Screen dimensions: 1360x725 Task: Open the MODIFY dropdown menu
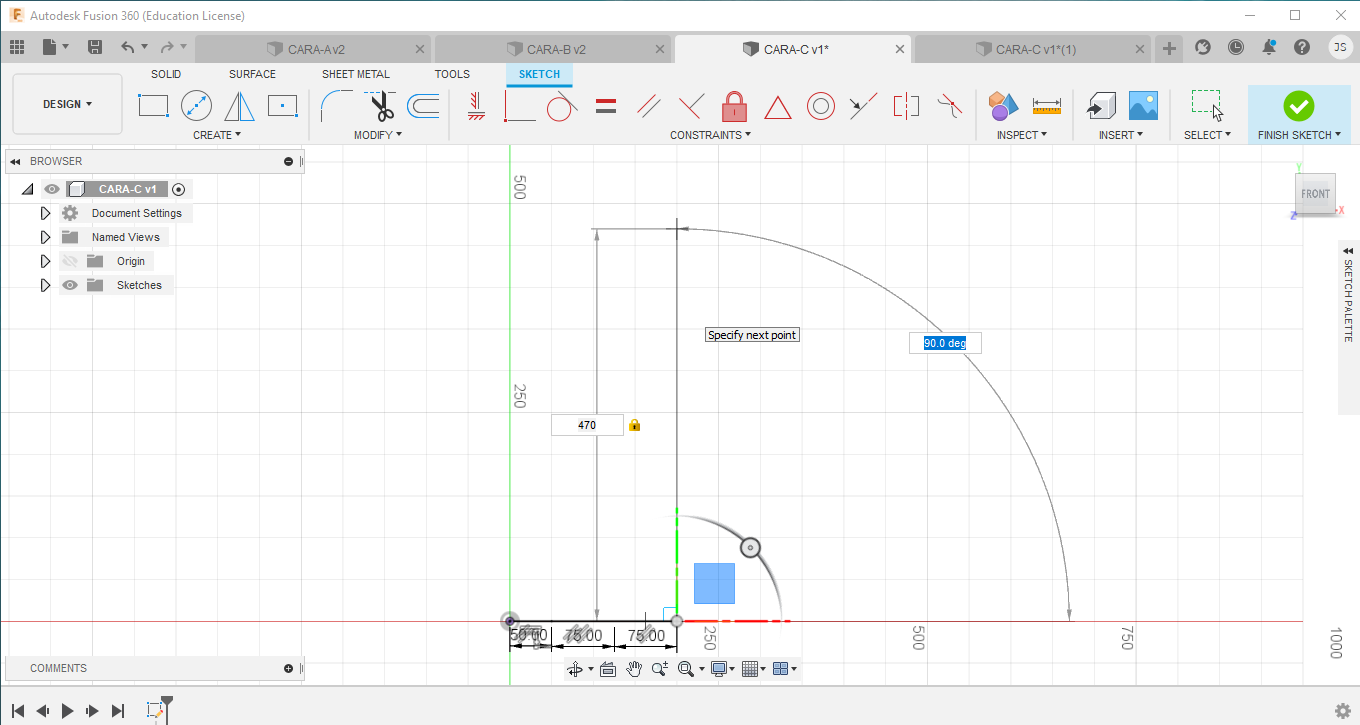pos(378,135)
